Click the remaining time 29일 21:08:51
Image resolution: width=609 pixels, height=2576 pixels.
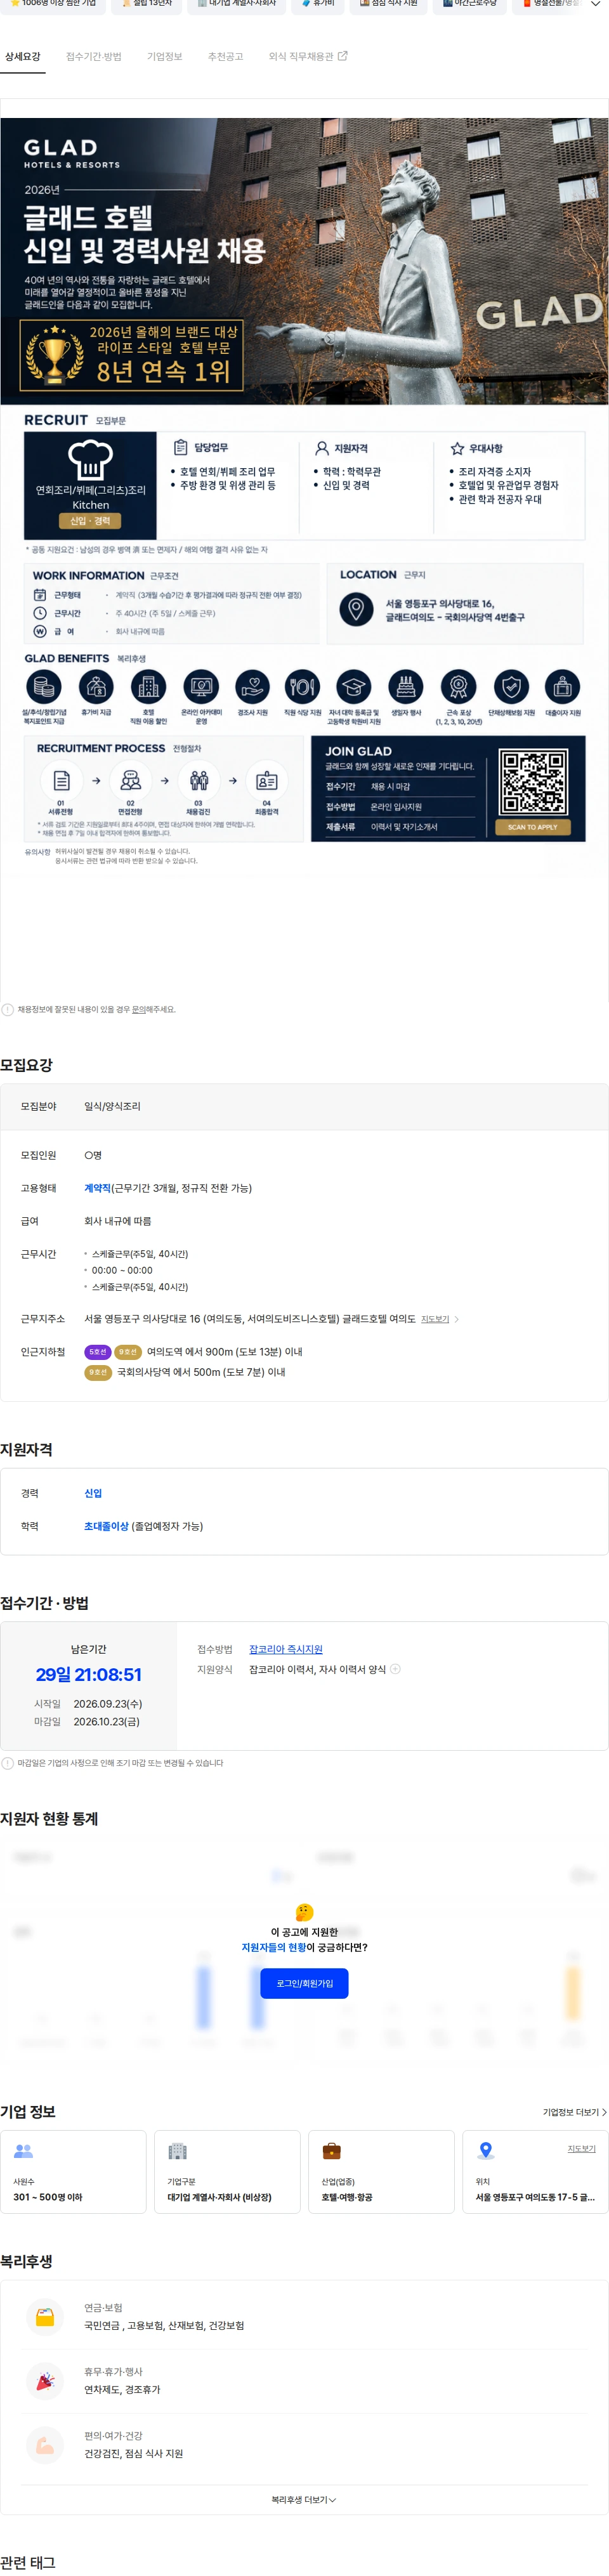click(88, 1674)
